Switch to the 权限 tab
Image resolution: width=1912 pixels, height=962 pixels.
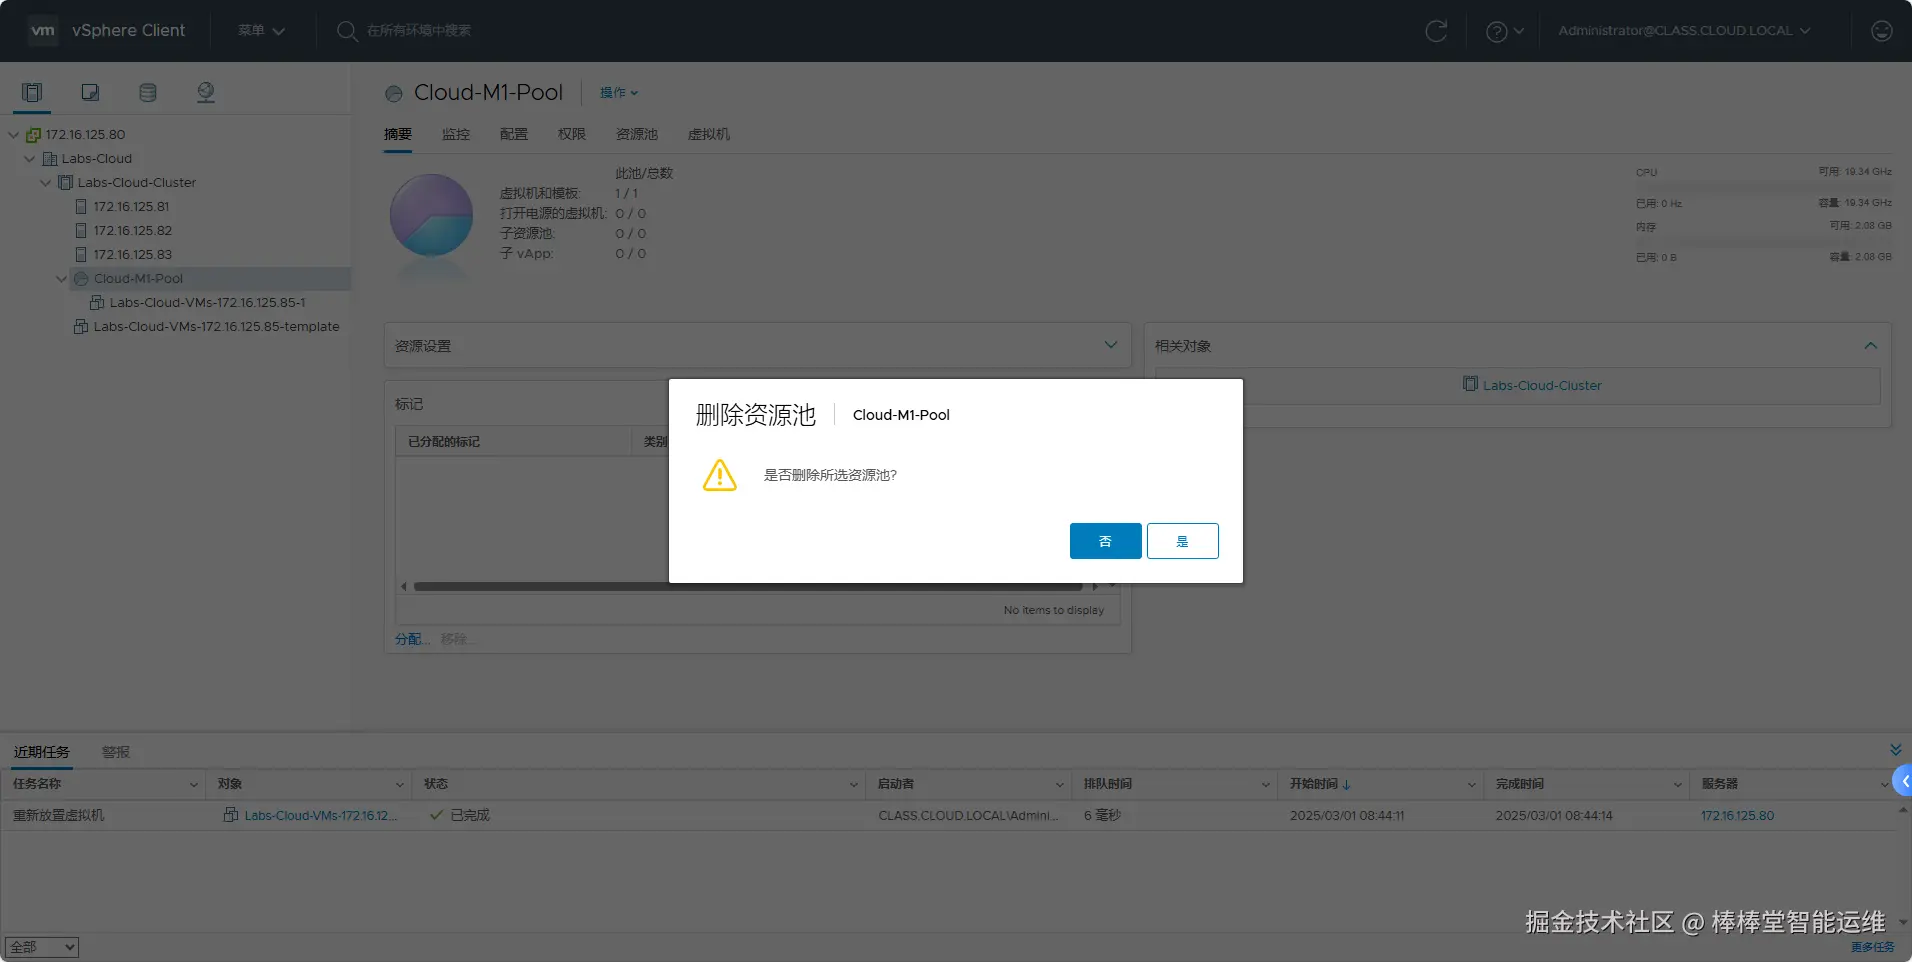pyautogui.click(x=572, y=134)
